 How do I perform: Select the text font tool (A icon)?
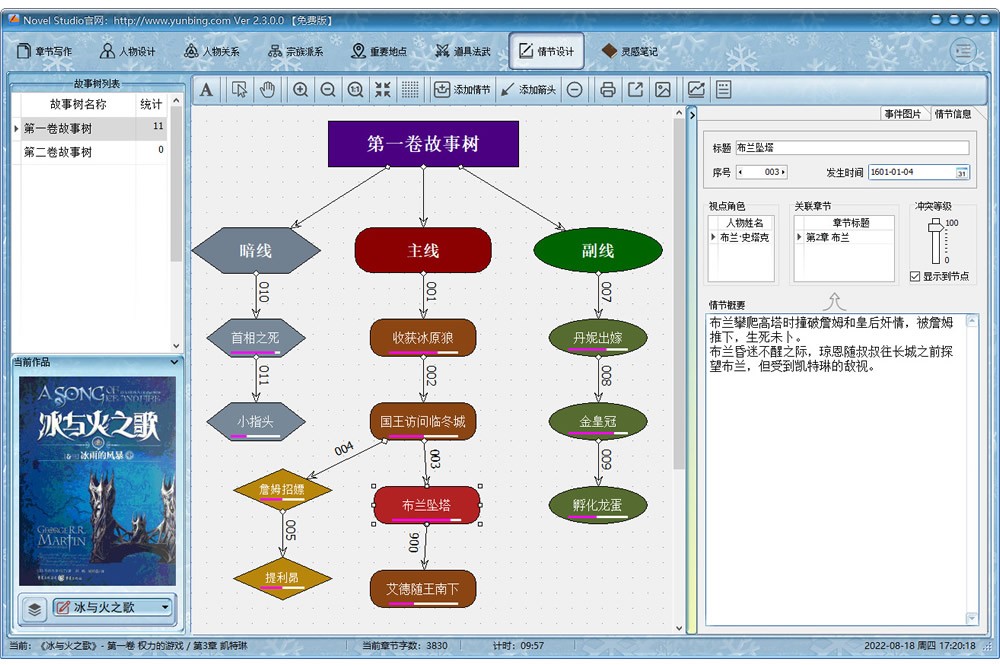(x=206, y=90)
